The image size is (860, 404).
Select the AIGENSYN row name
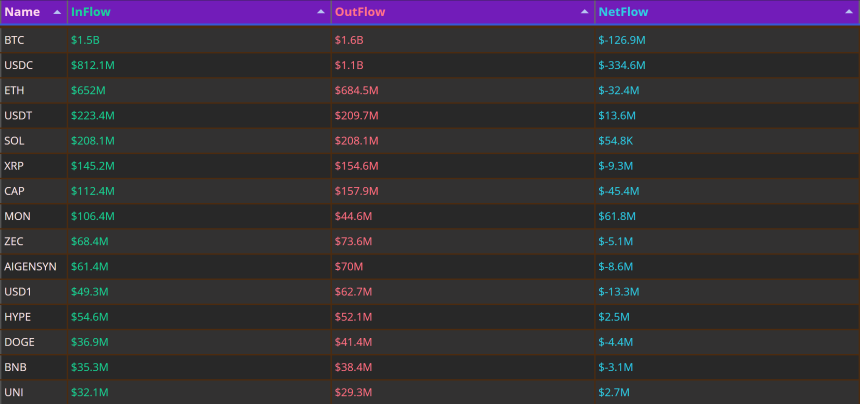(x=30, y=267)
